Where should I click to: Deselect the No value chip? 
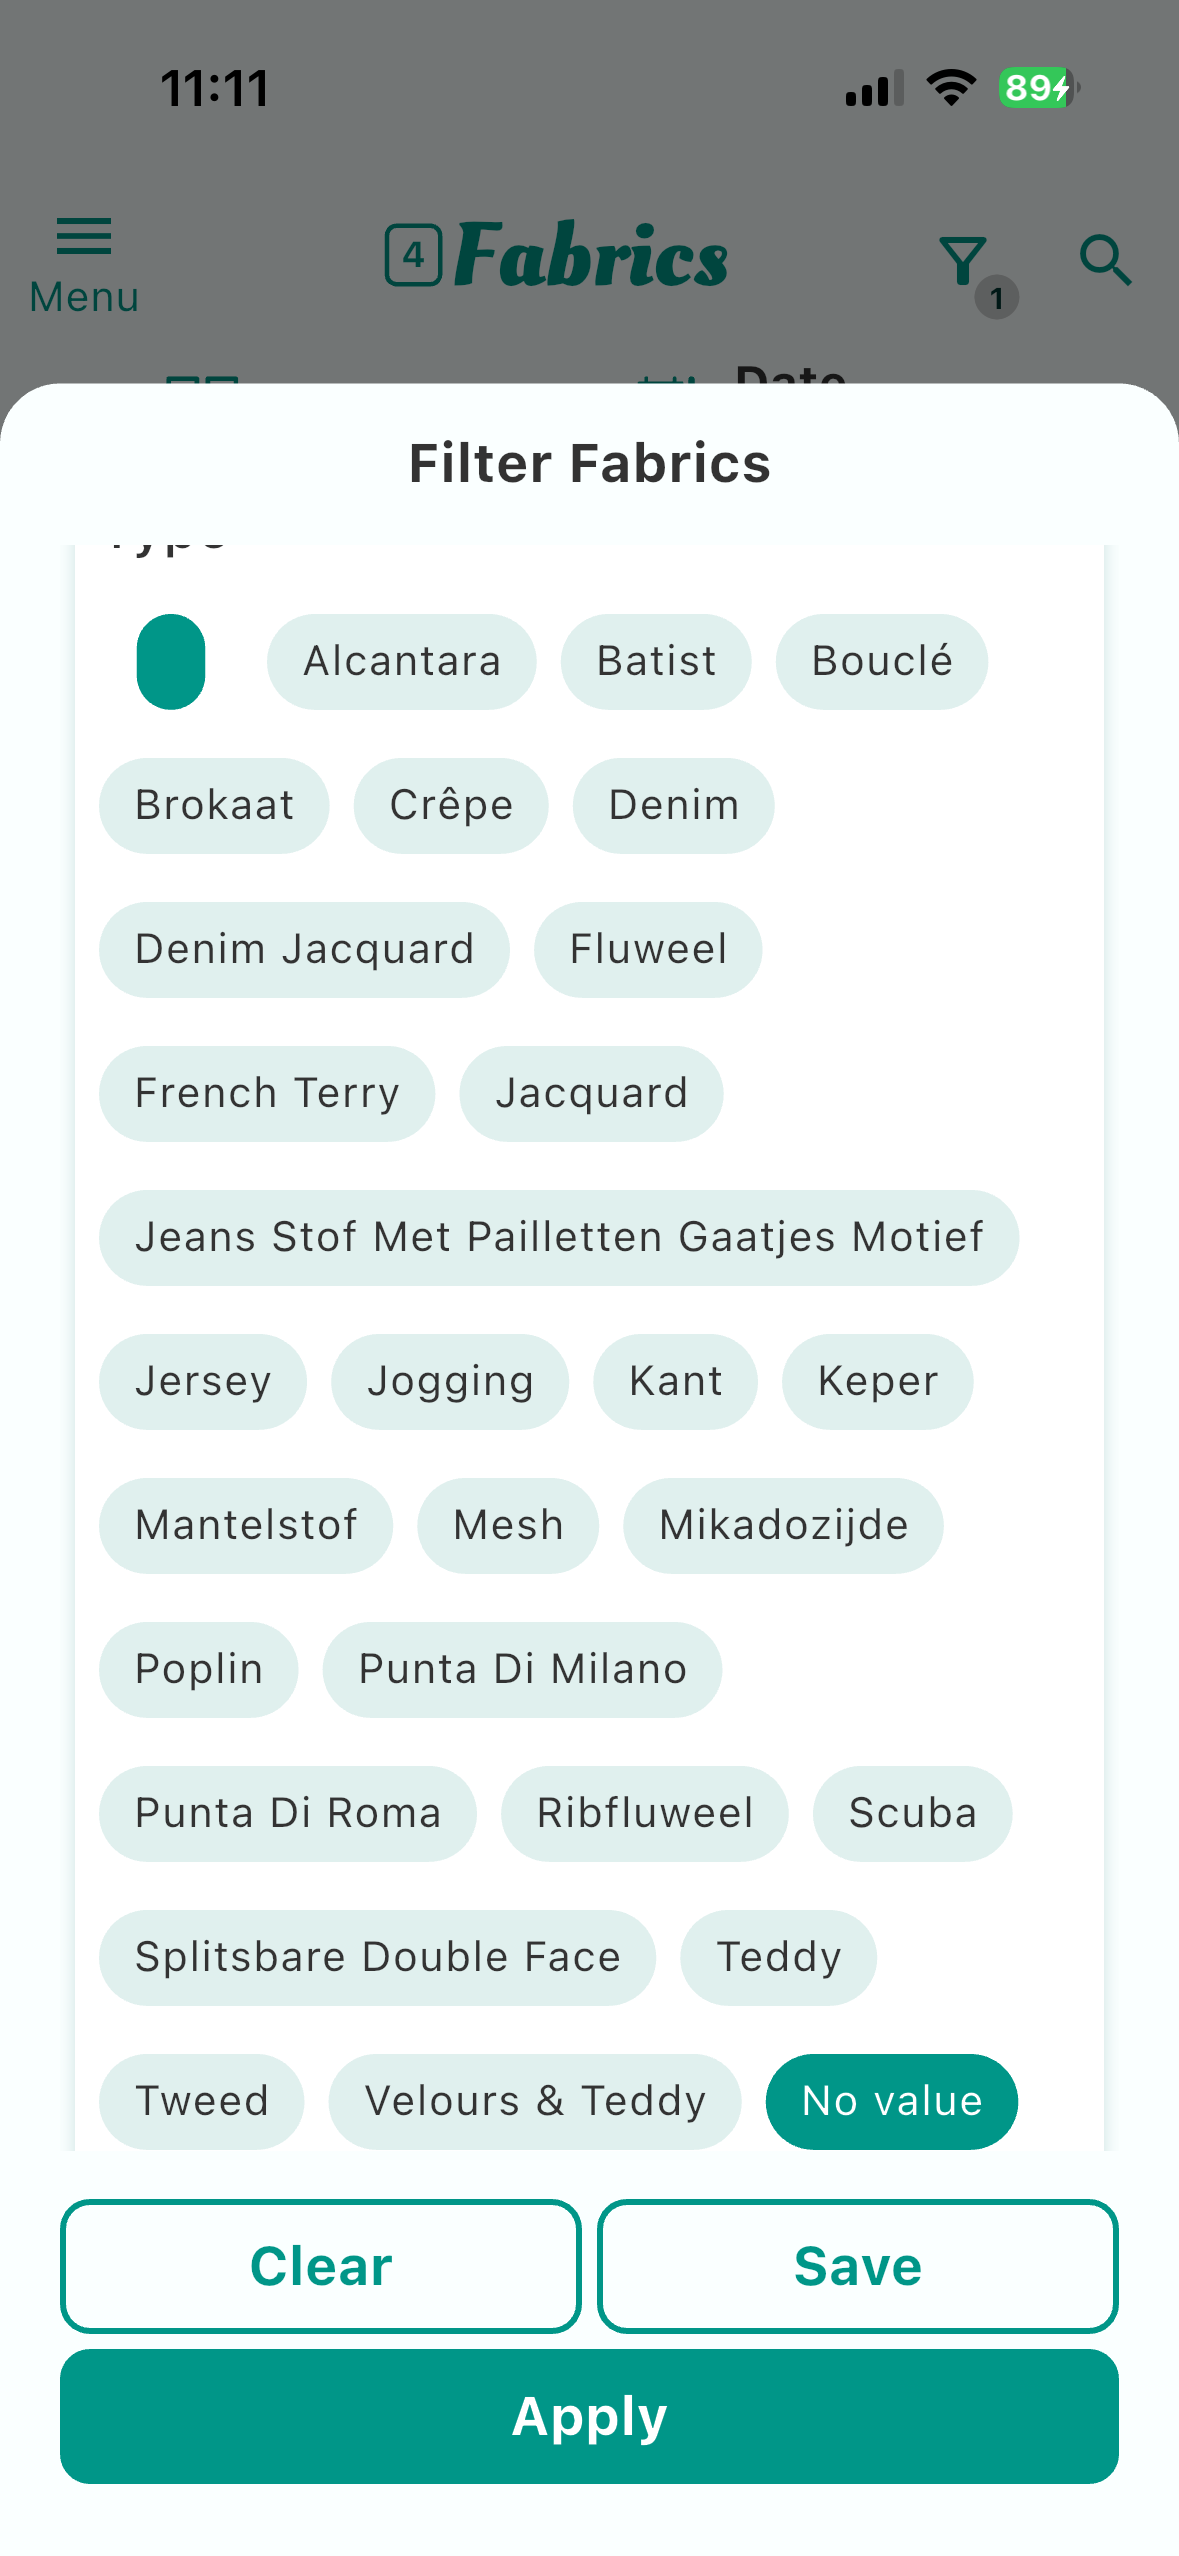click(891, 2101)
